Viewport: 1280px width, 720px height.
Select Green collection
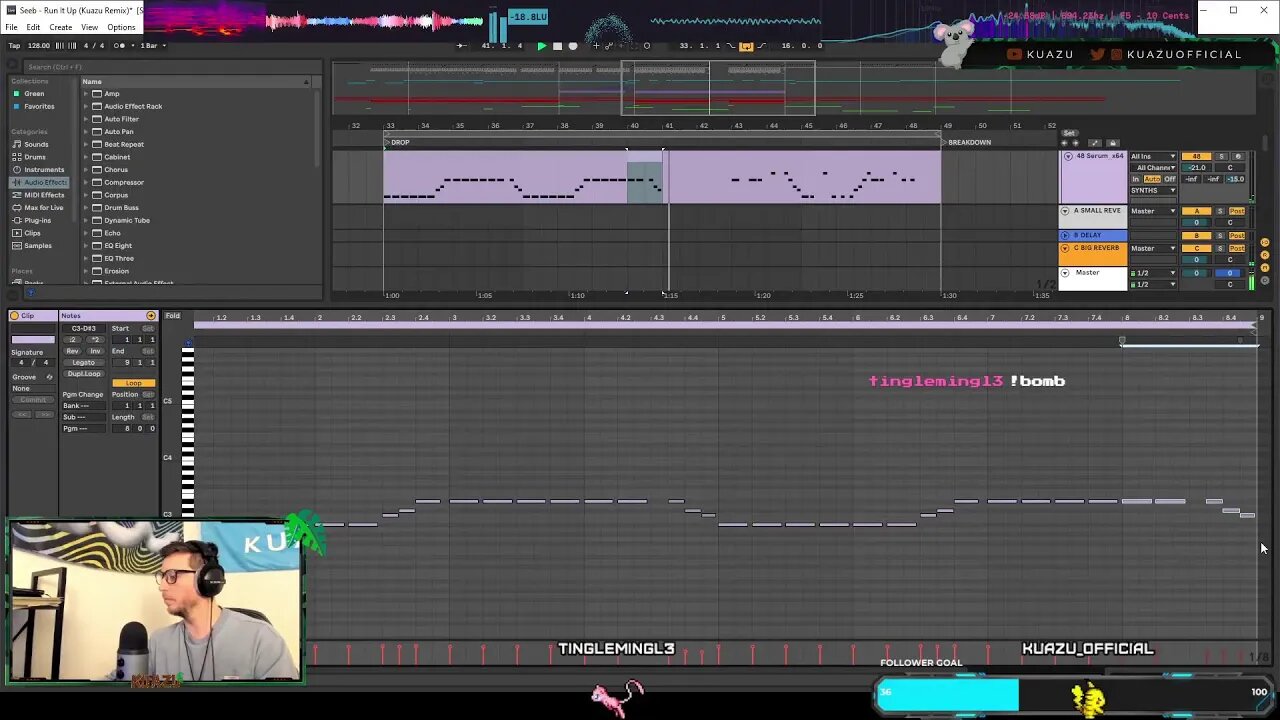(33, 93)
